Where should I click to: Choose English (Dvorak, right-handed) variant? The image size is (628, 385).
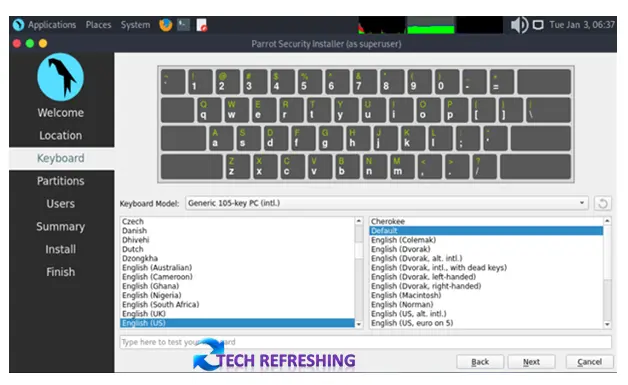pyautogui.click(x=486, y=286)
